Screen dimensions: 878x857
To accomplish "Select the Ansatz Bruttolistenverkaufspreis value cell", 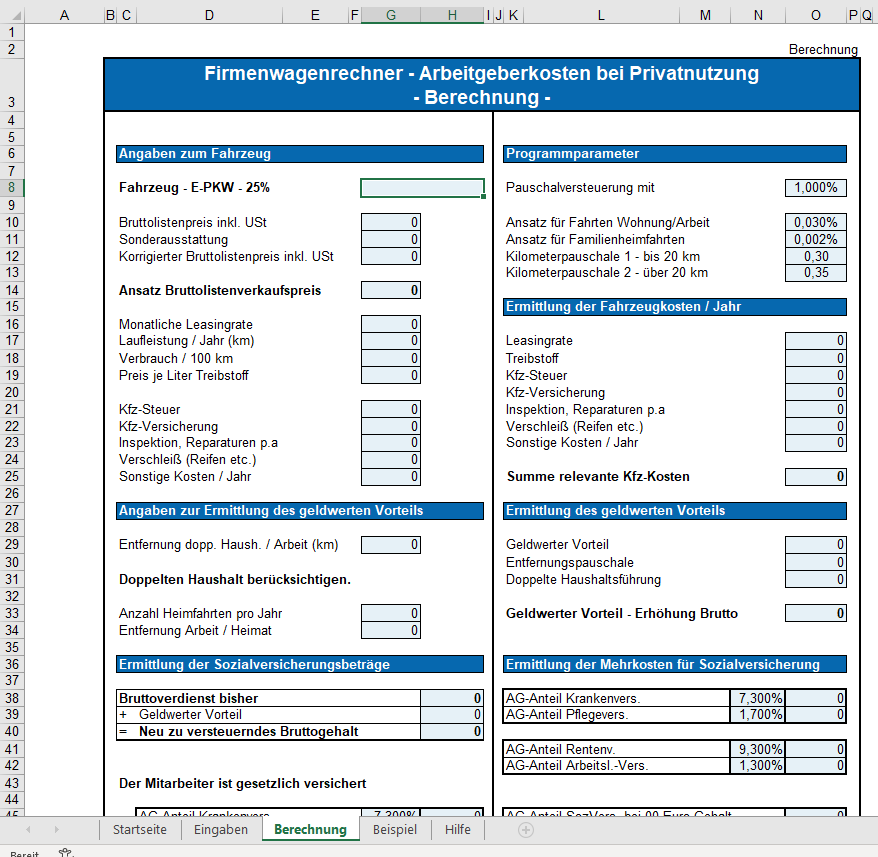I will click(391, 290).
